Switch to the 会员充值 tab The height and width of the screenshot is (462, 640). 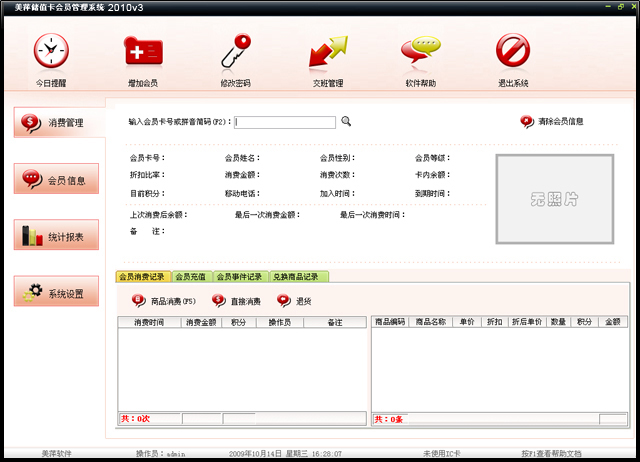pos(192,276)
